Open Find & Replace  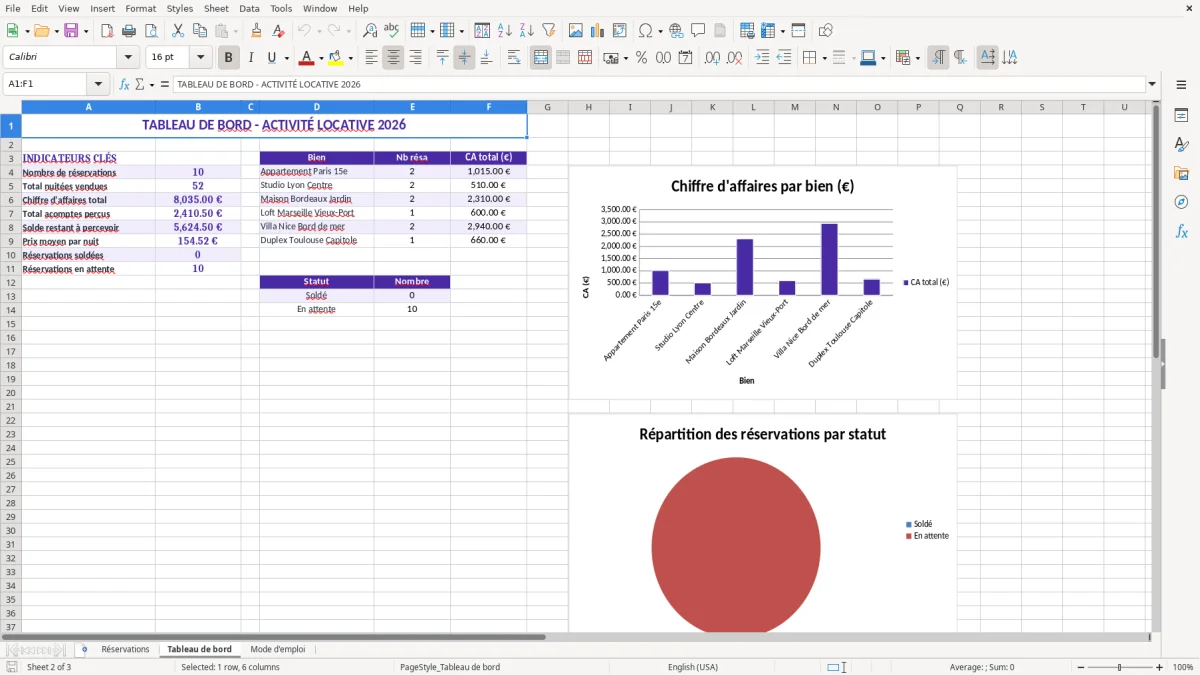click(x=370, y=31)
